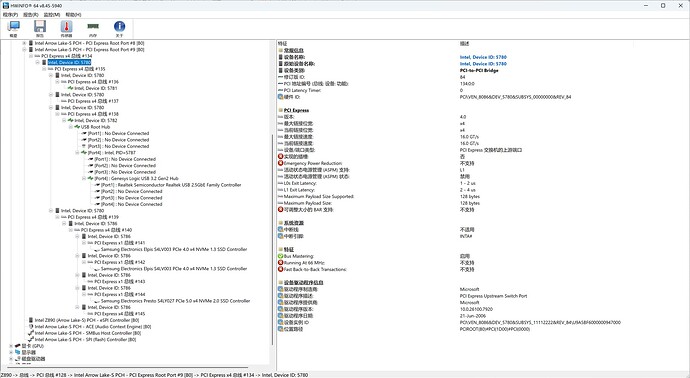
Task: Open the 概要 summary toolbar icon
Action: pos(14,29)
